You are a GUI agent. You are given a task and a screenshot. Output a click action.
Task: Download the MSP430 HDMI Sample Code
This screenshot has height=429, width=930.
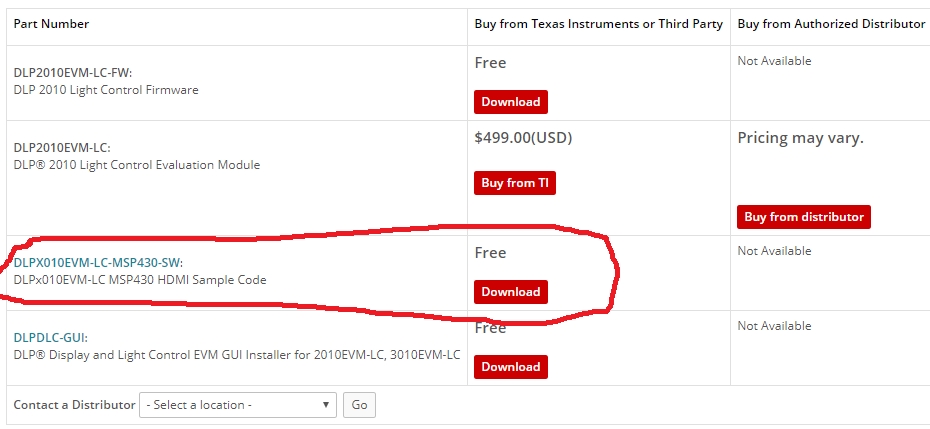coord(510,292)
